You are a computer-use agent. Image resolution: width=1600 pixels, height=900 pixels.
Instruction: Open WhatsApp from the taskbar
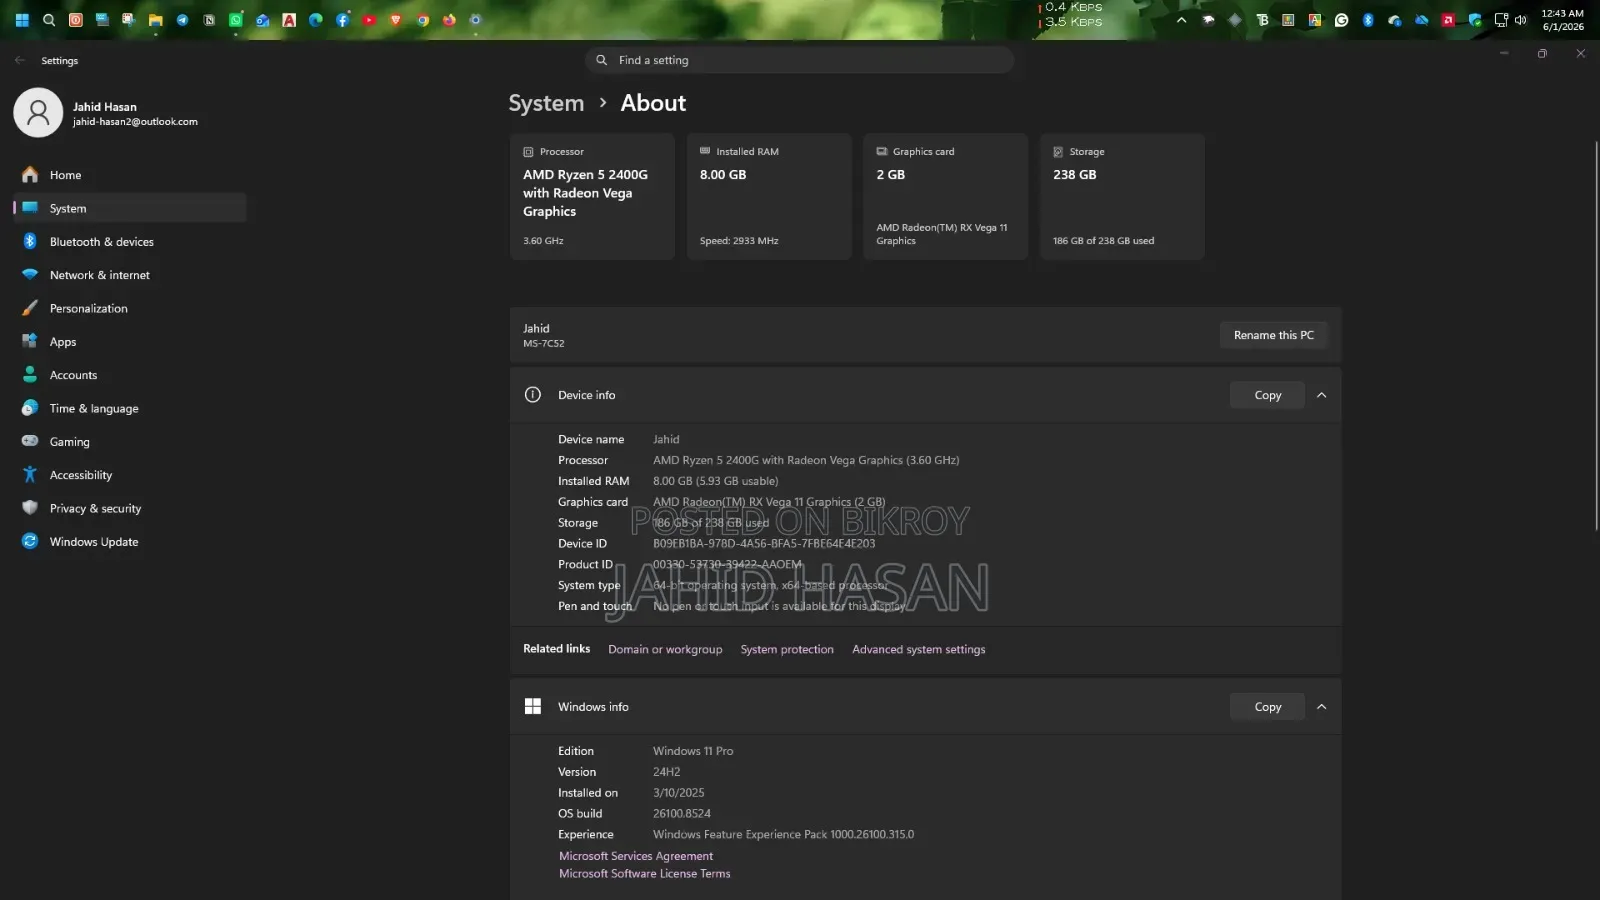(236, 20)
